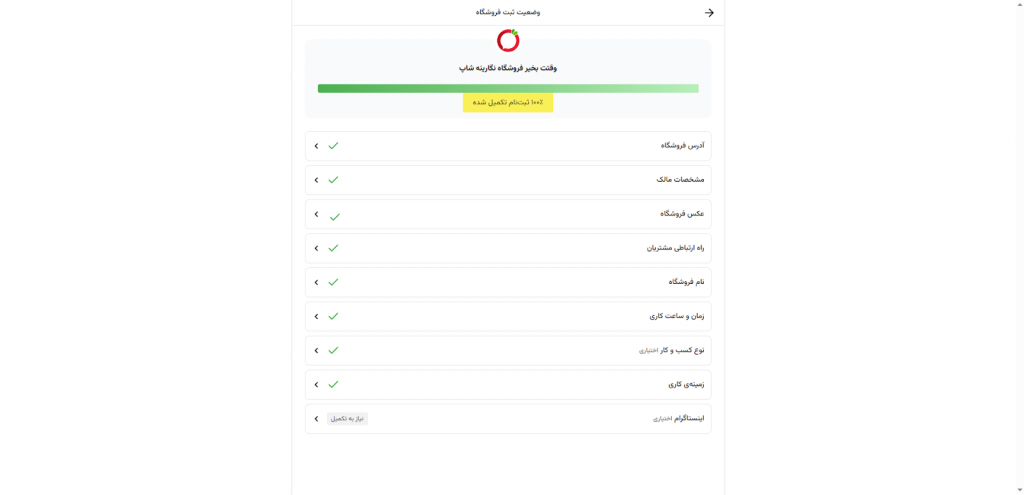Expand the آدرس فروشگاه row chevron
Viewport: 1024px width, 495px height.
click(x=316, y=146)
